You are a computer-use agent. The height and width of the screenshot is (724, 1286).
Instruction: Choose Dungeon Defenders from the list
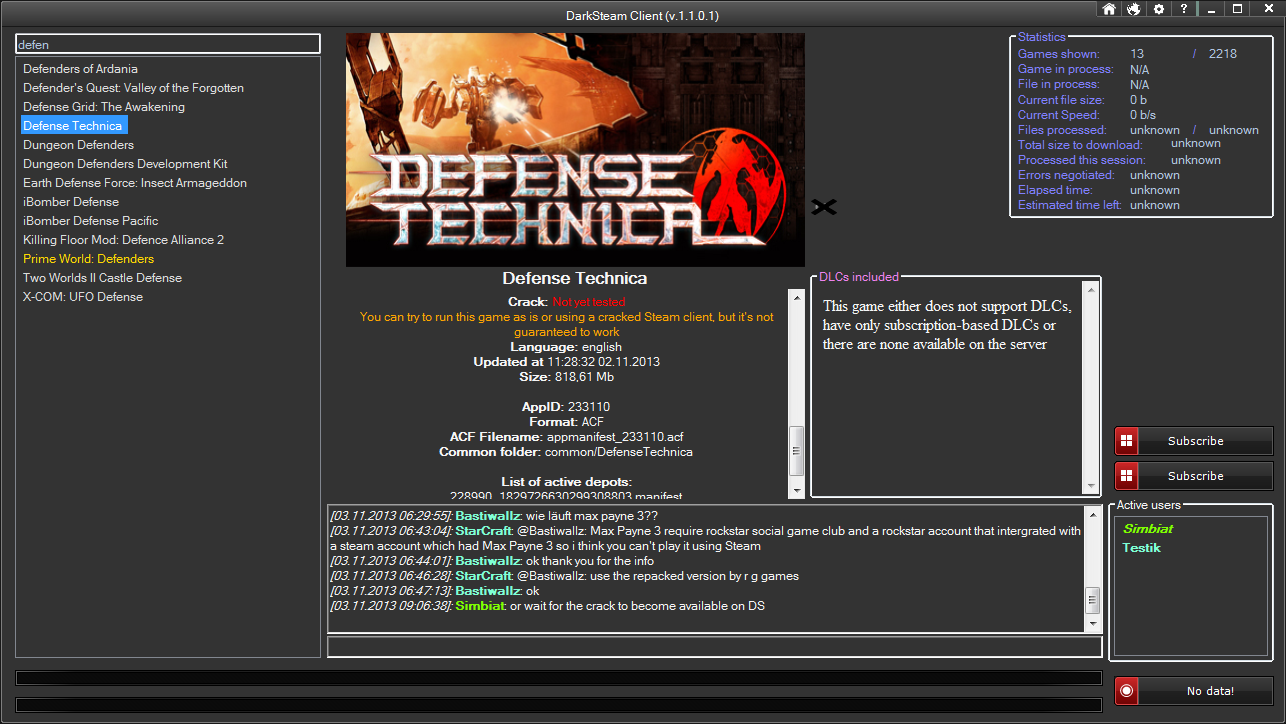pos(78,145)
